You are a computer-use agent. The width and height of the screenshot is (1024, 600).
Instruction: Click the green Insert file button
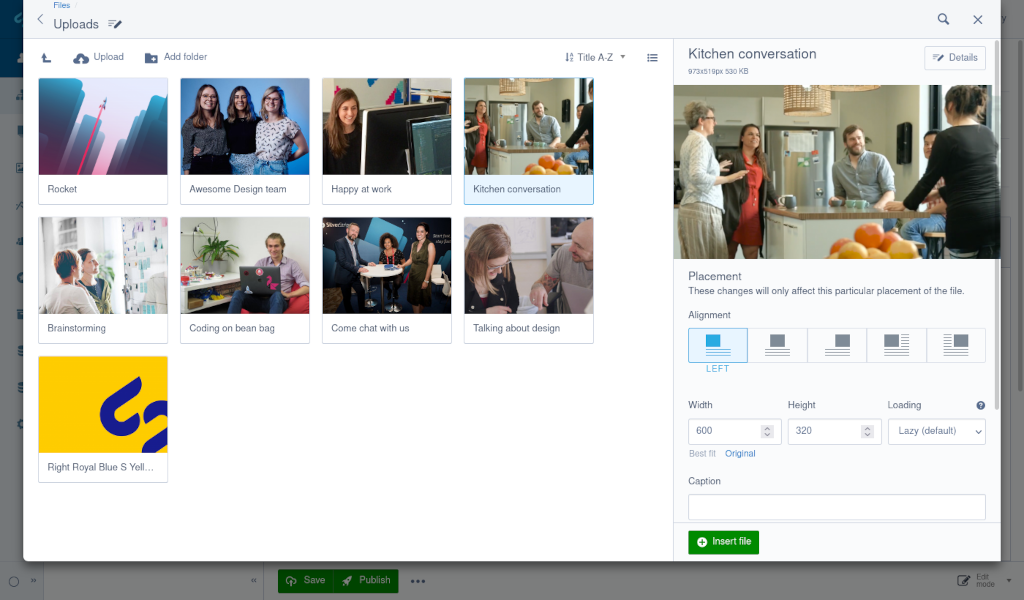coord(723,541)
